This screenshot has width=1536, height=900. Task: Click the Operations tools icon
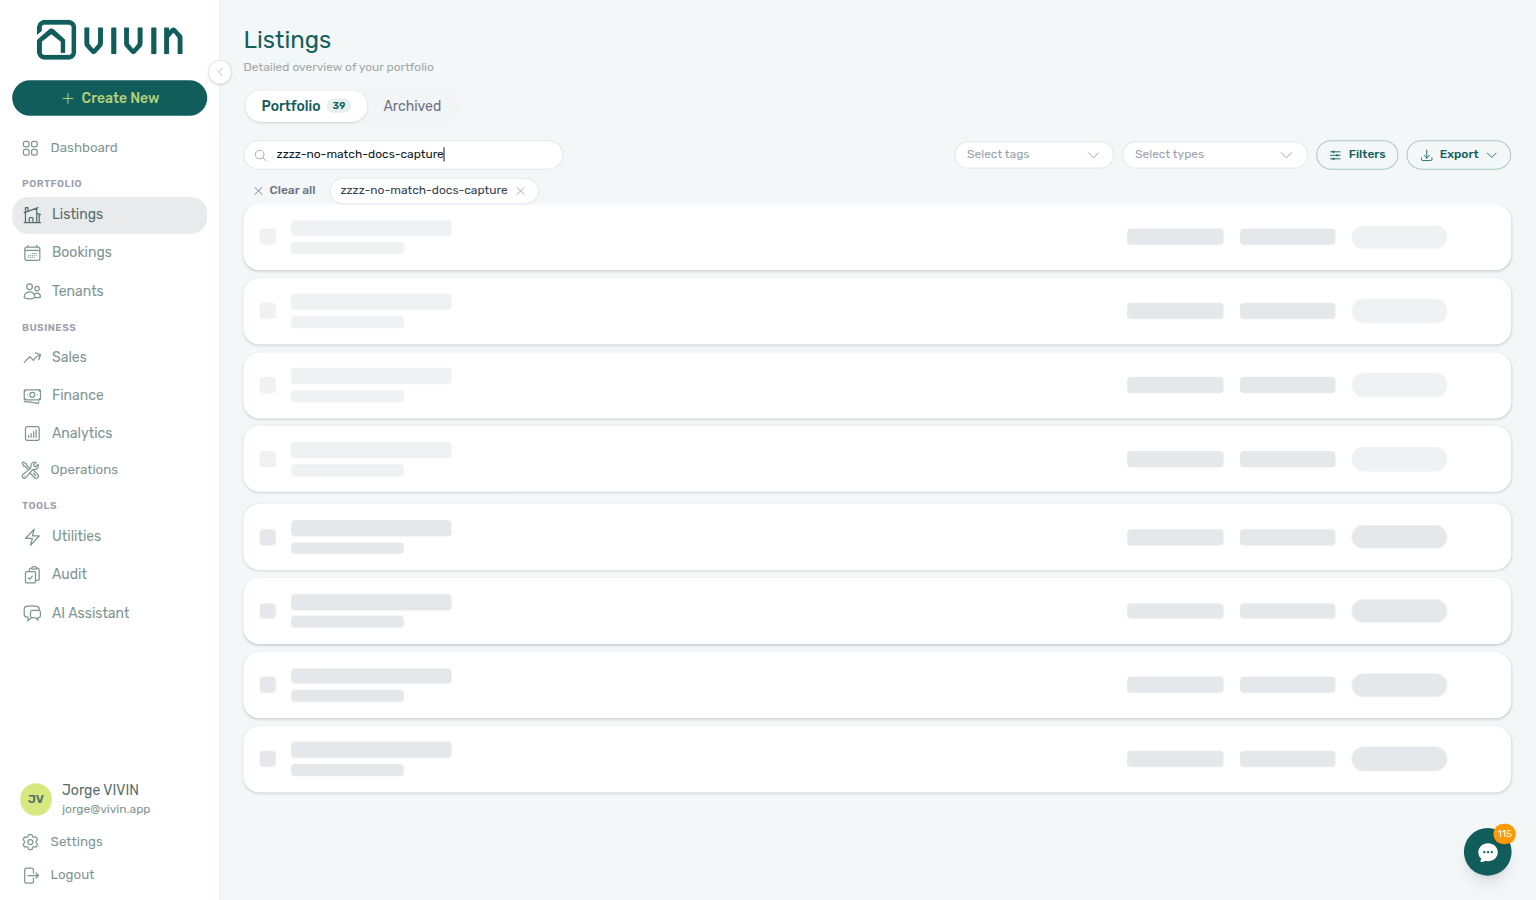pos(31,470)
